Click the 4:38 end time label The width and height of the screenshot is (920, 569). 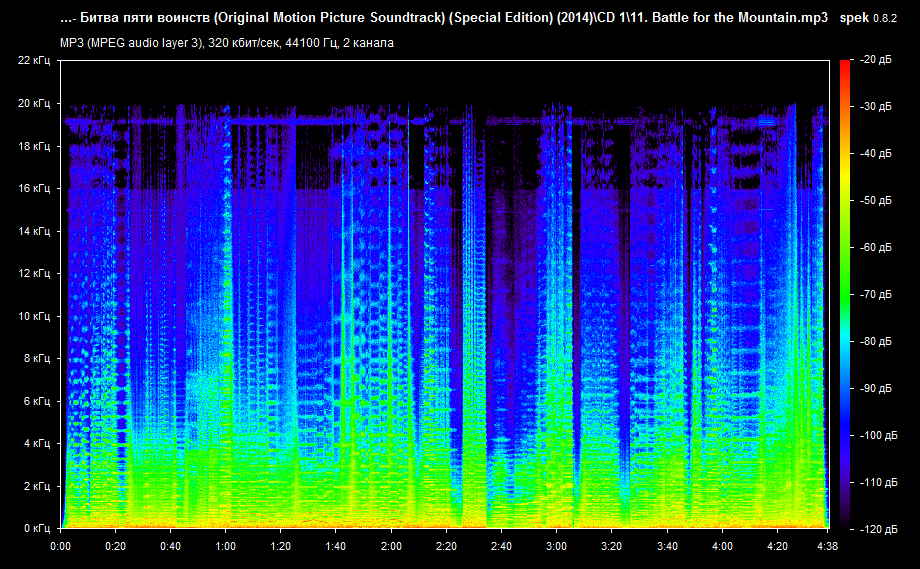point(828,547)
